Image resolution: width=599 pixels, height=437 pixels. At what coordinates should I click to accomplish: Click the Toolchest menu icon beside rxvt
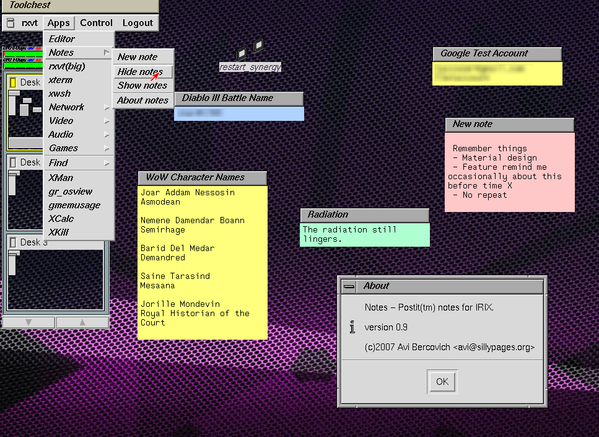tap(11, 23)
